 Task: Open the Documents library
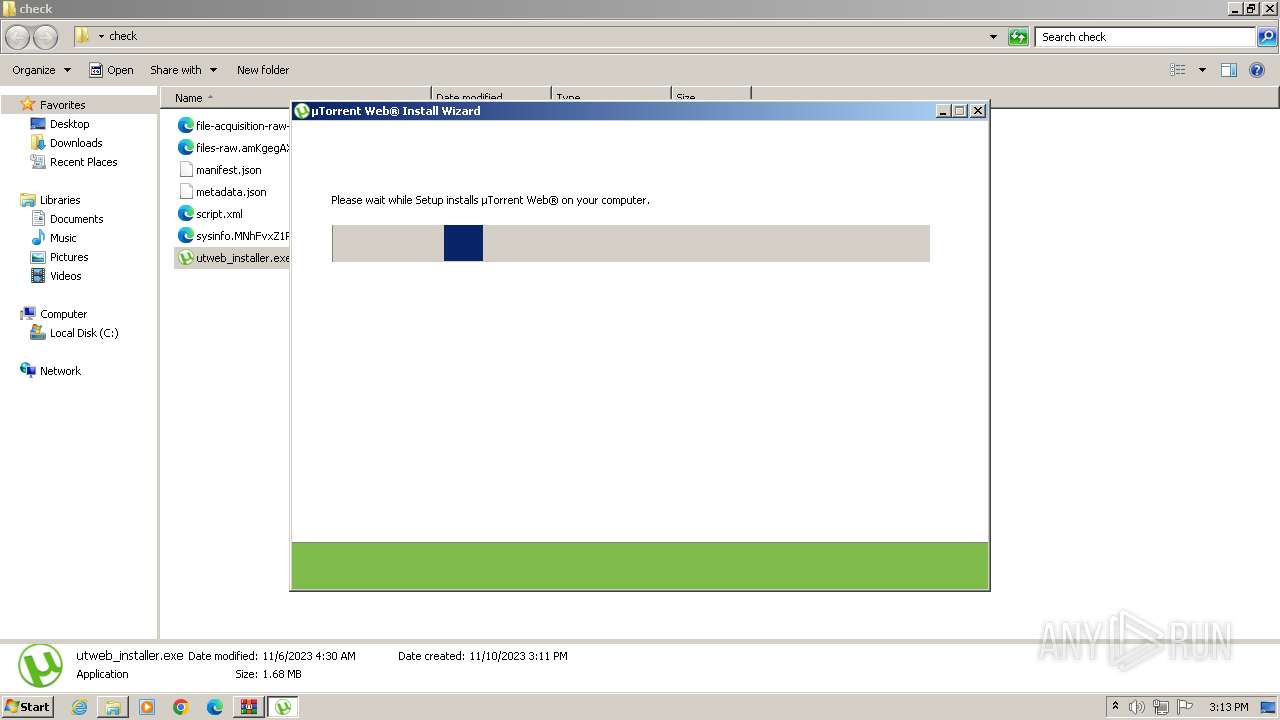76,219
